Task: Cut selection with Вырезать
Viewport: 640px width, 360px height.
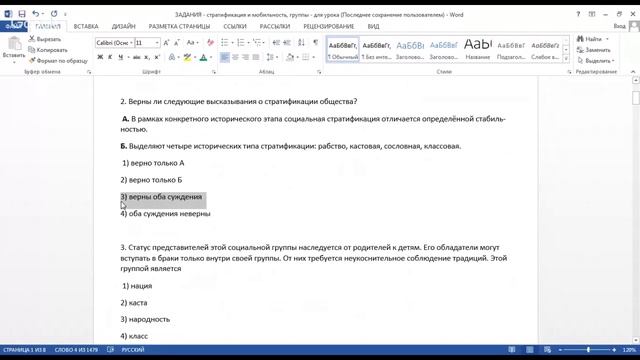Action: tap(45, 39)
